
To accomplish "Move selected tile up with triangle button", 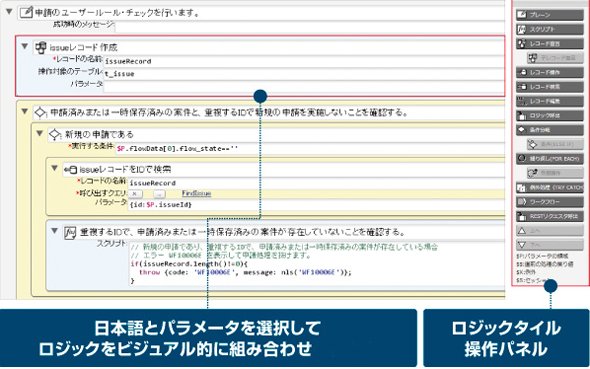I will pos(550,231).
